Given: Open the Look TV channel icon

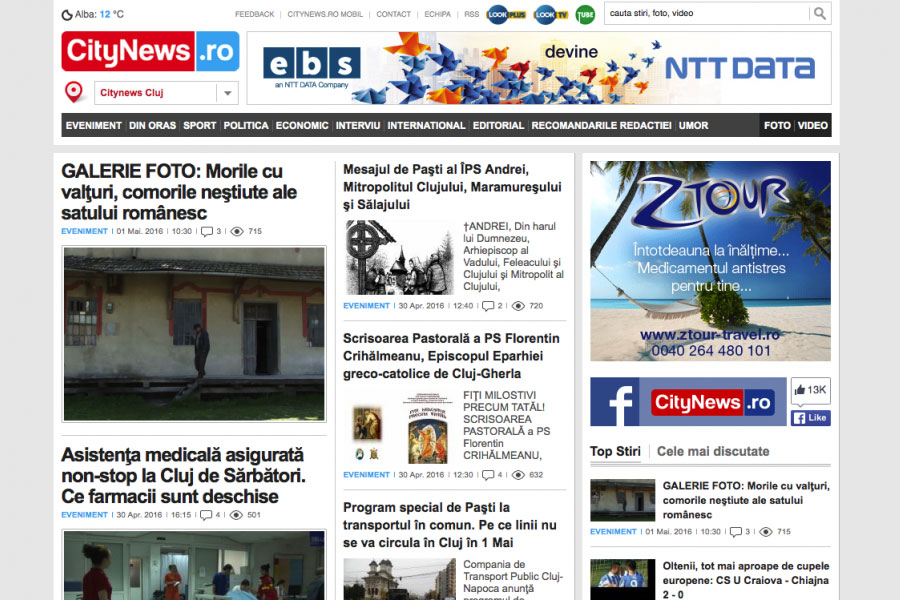Looking at the screenshot, I should tap(550, 14).
